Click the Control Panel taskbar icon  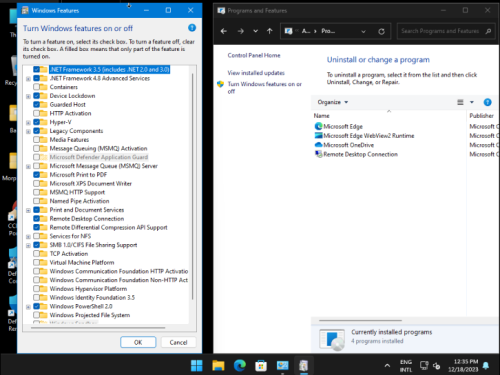(x=282, y=366)
